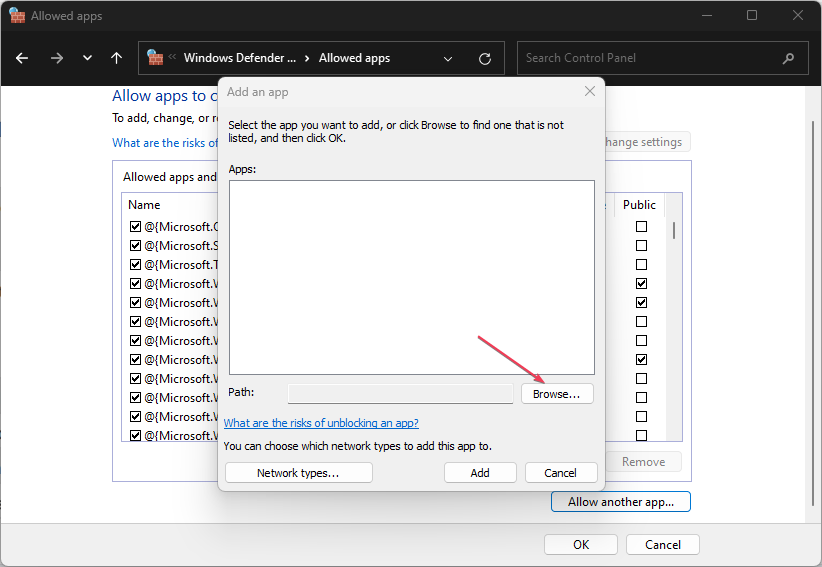This screenshot has width=822, height=567.
Task: Click inside the Apps list box
Action: (x=412, y=278)
